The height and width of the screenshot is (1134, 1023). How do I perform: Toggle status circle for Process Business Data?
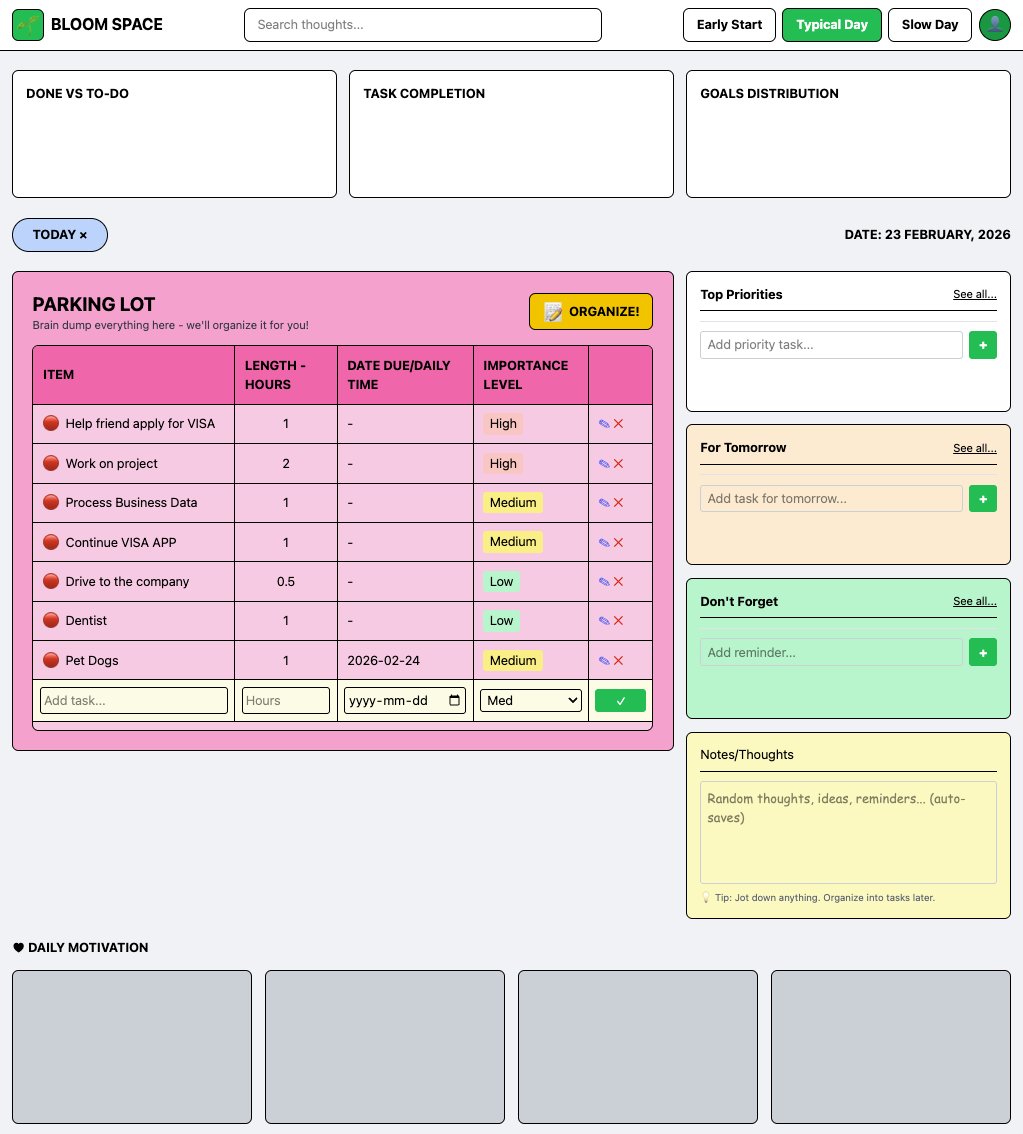pos(51,502)
